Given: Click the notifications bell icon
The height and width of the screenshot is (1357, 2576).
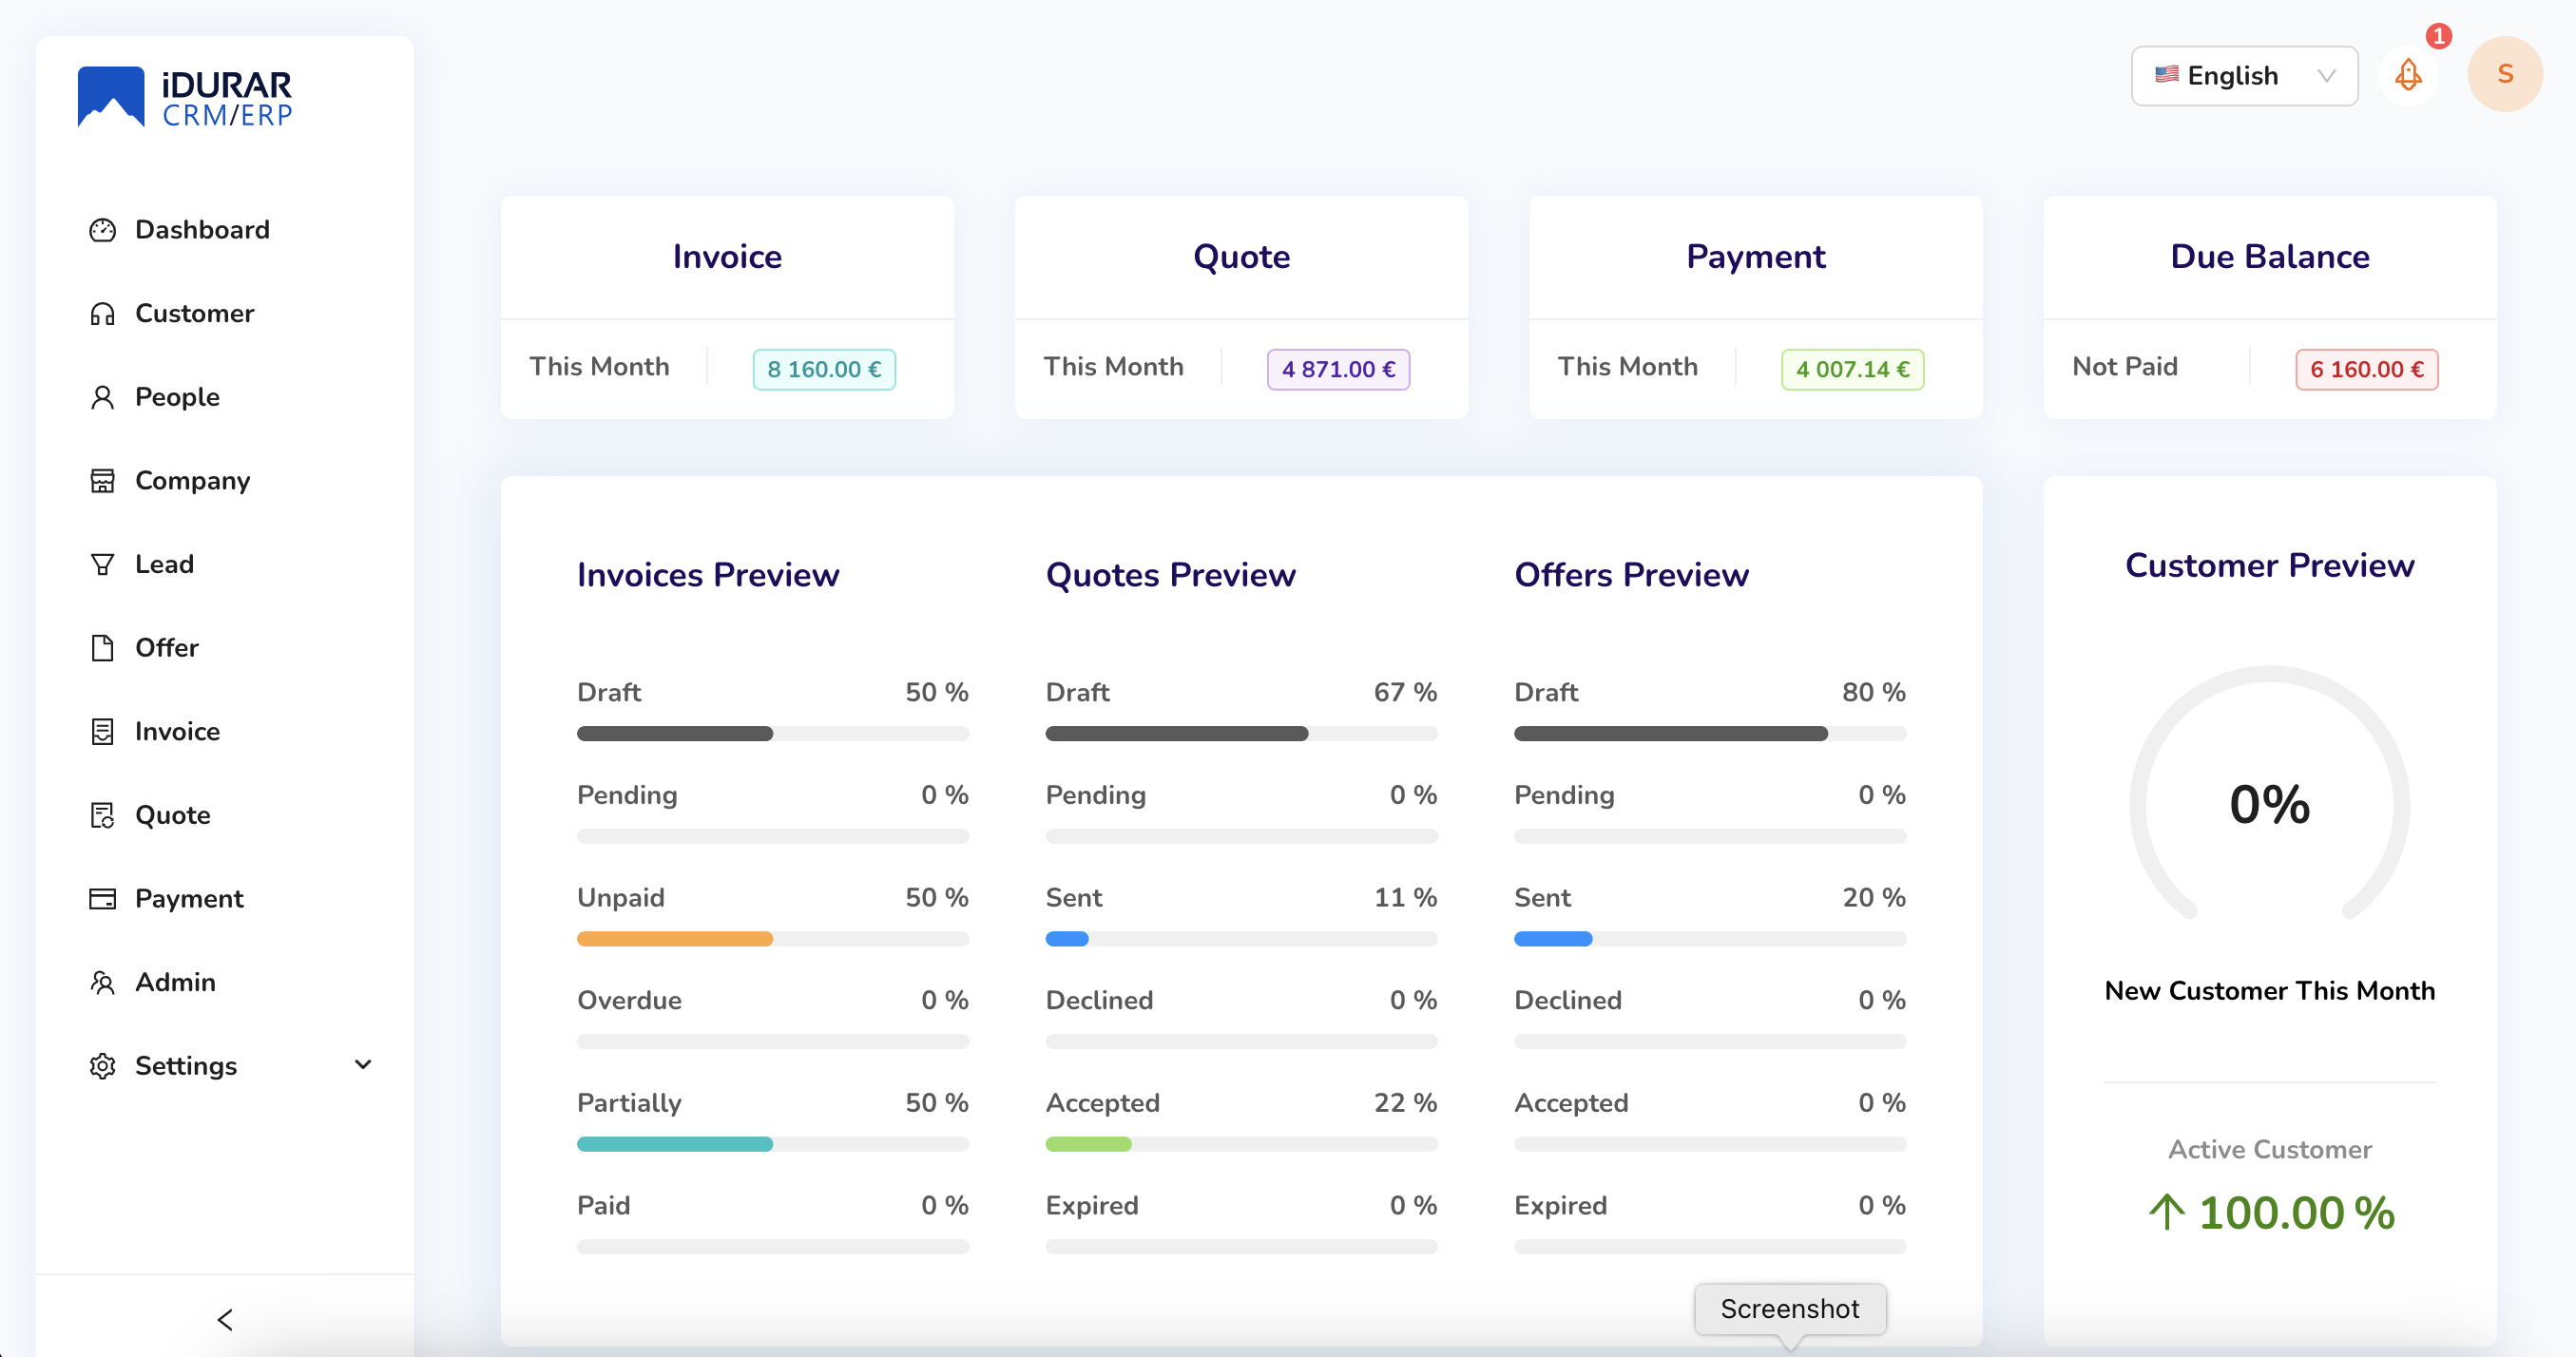Looking at the screenshot, I should 2411,73.
